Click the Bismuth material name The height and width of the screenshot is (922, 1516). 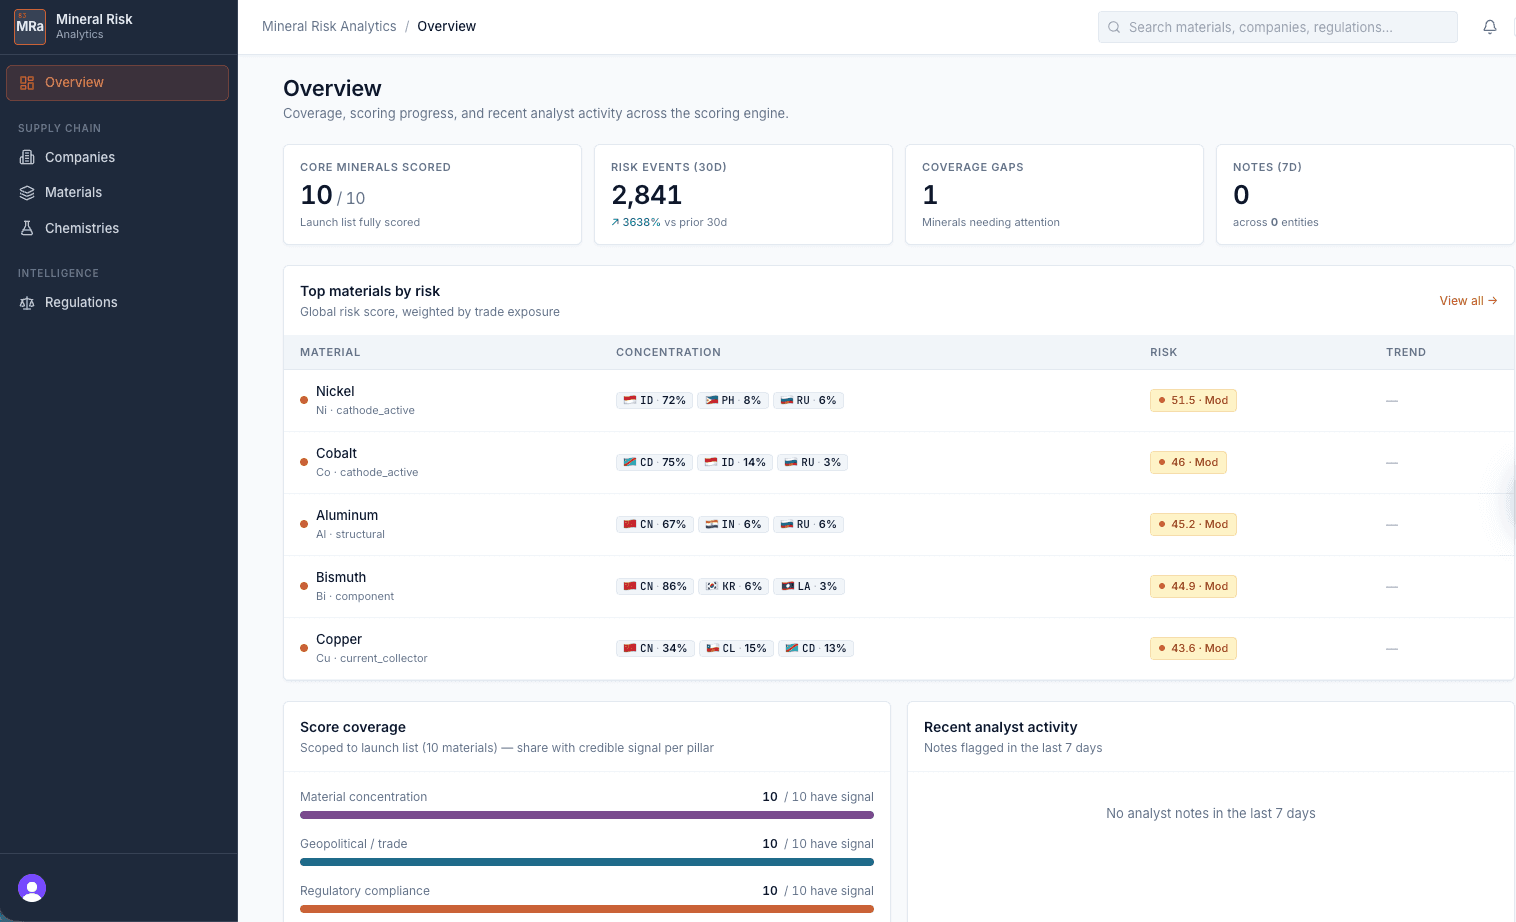tap(341, 577)
